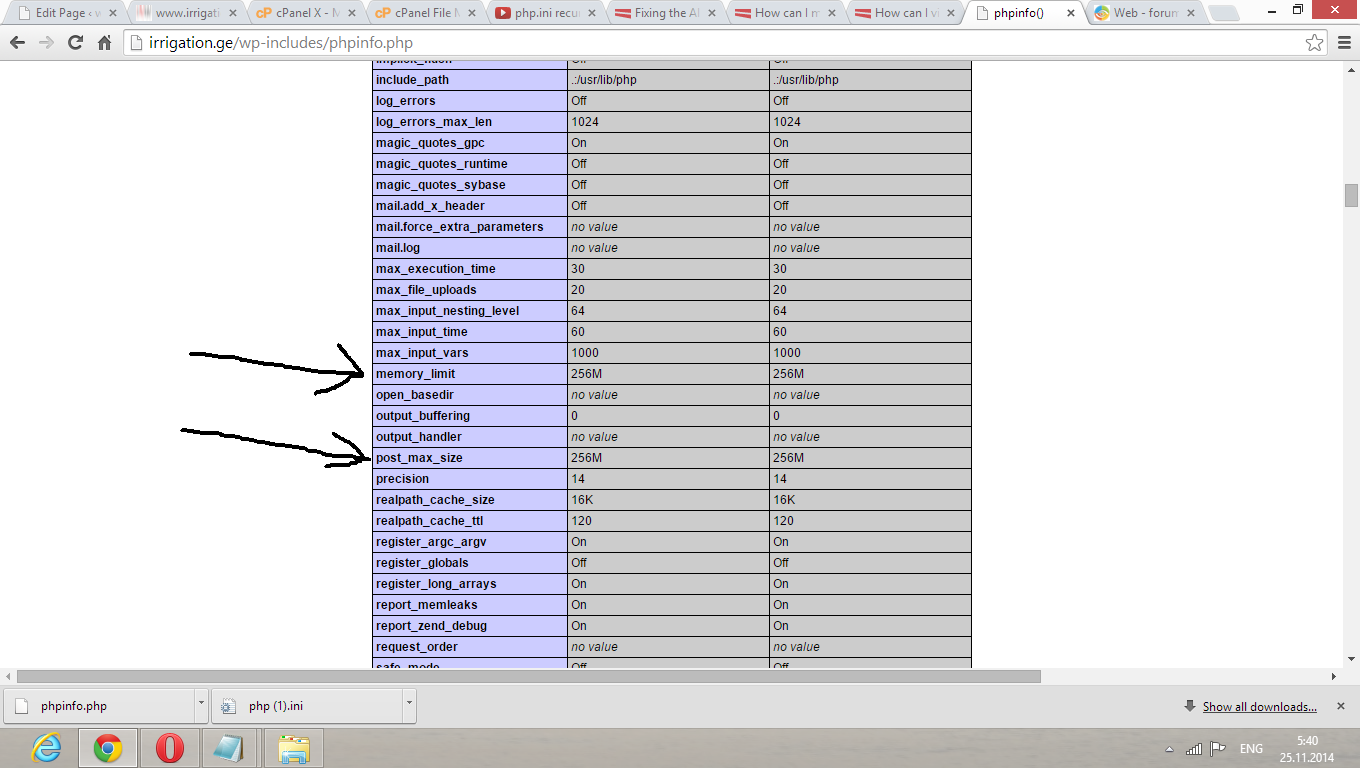Screen dimensions: 1360x768
Task: Click the 'Show all downloads...' link
Action: pyautogui.click(x=1260, y=706)
